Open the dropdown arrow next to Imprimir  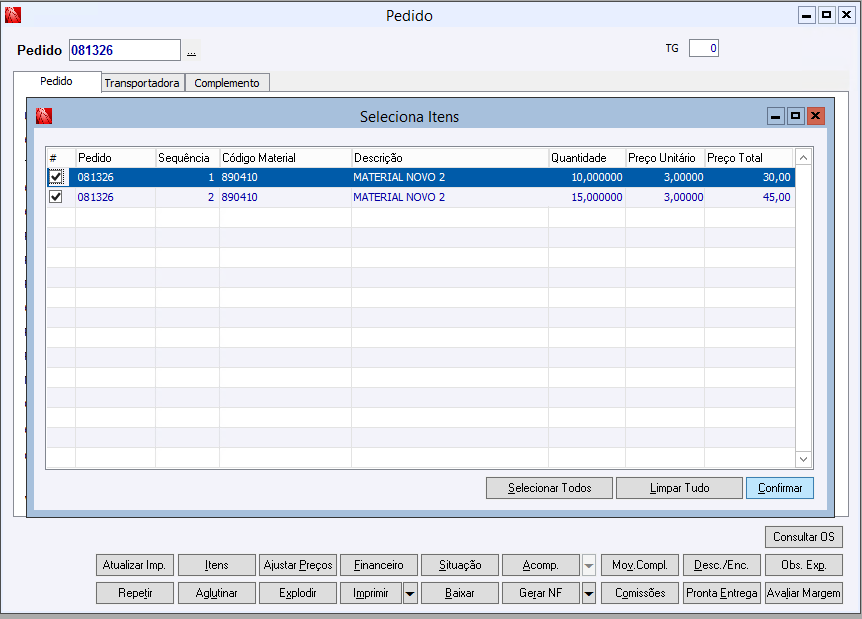tap(410, 593)
